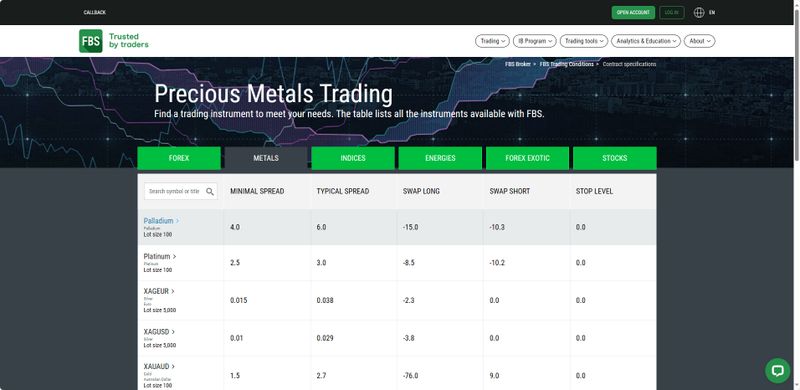Screen dimensions: 800x390
Task: Click Platinum swap short value -10.2
Action: [497, 263]
